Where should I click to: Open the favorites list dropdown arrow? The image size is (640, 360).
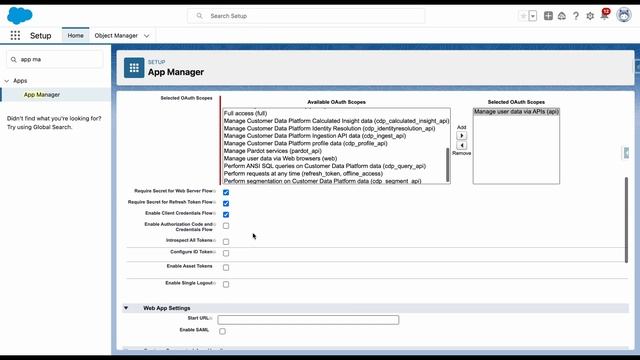pyautogui.click(x=533, y=16)
